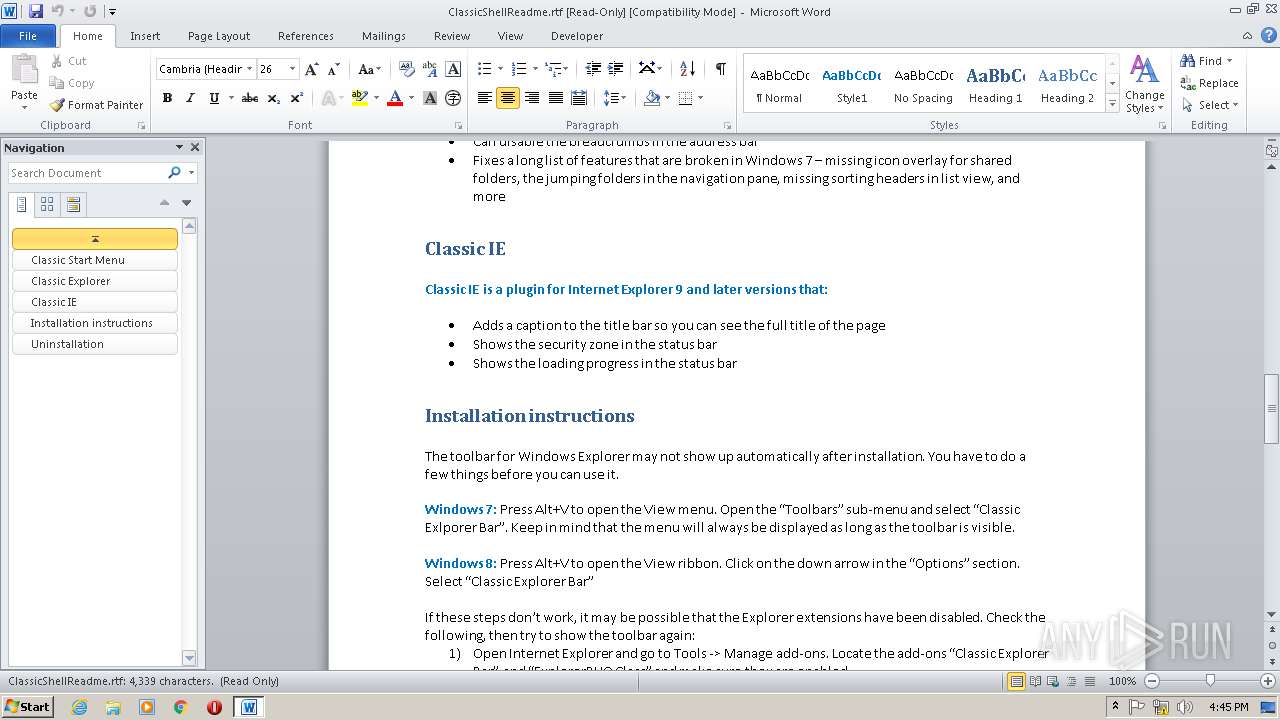Image resolution: width=1280 pixels, height=720 pixels.
Task: Switch to Review tab
Action: 452,35
